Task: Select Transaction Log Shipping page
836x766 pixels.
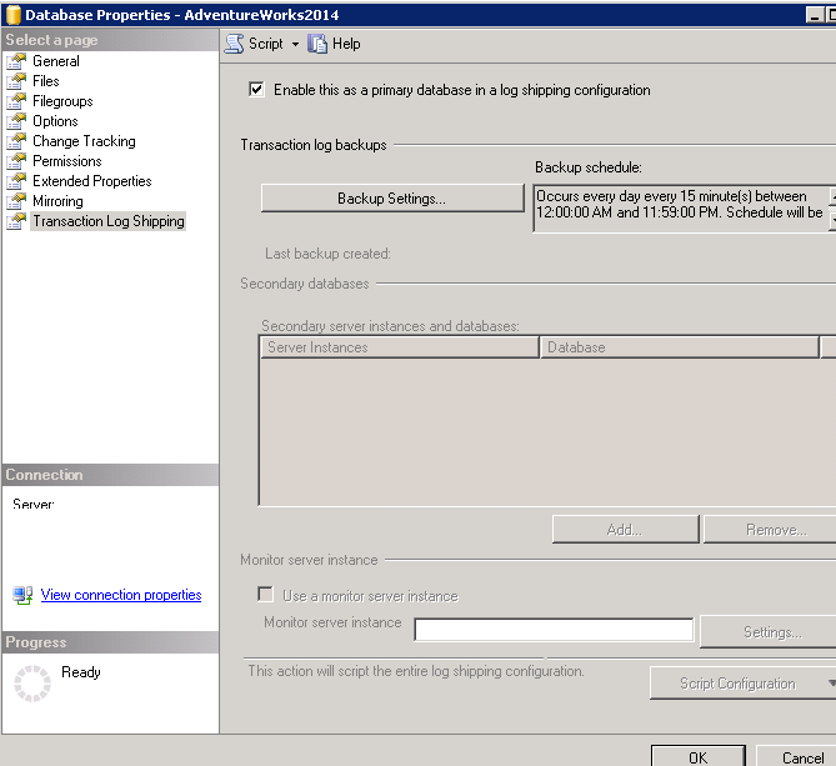Action: point(109,221)
